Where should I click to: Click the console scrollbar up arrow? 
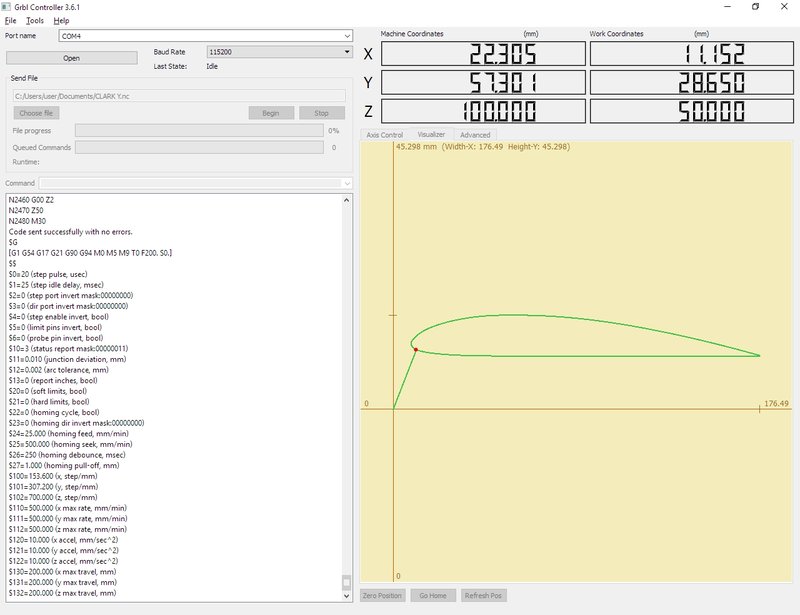(346, 200)
